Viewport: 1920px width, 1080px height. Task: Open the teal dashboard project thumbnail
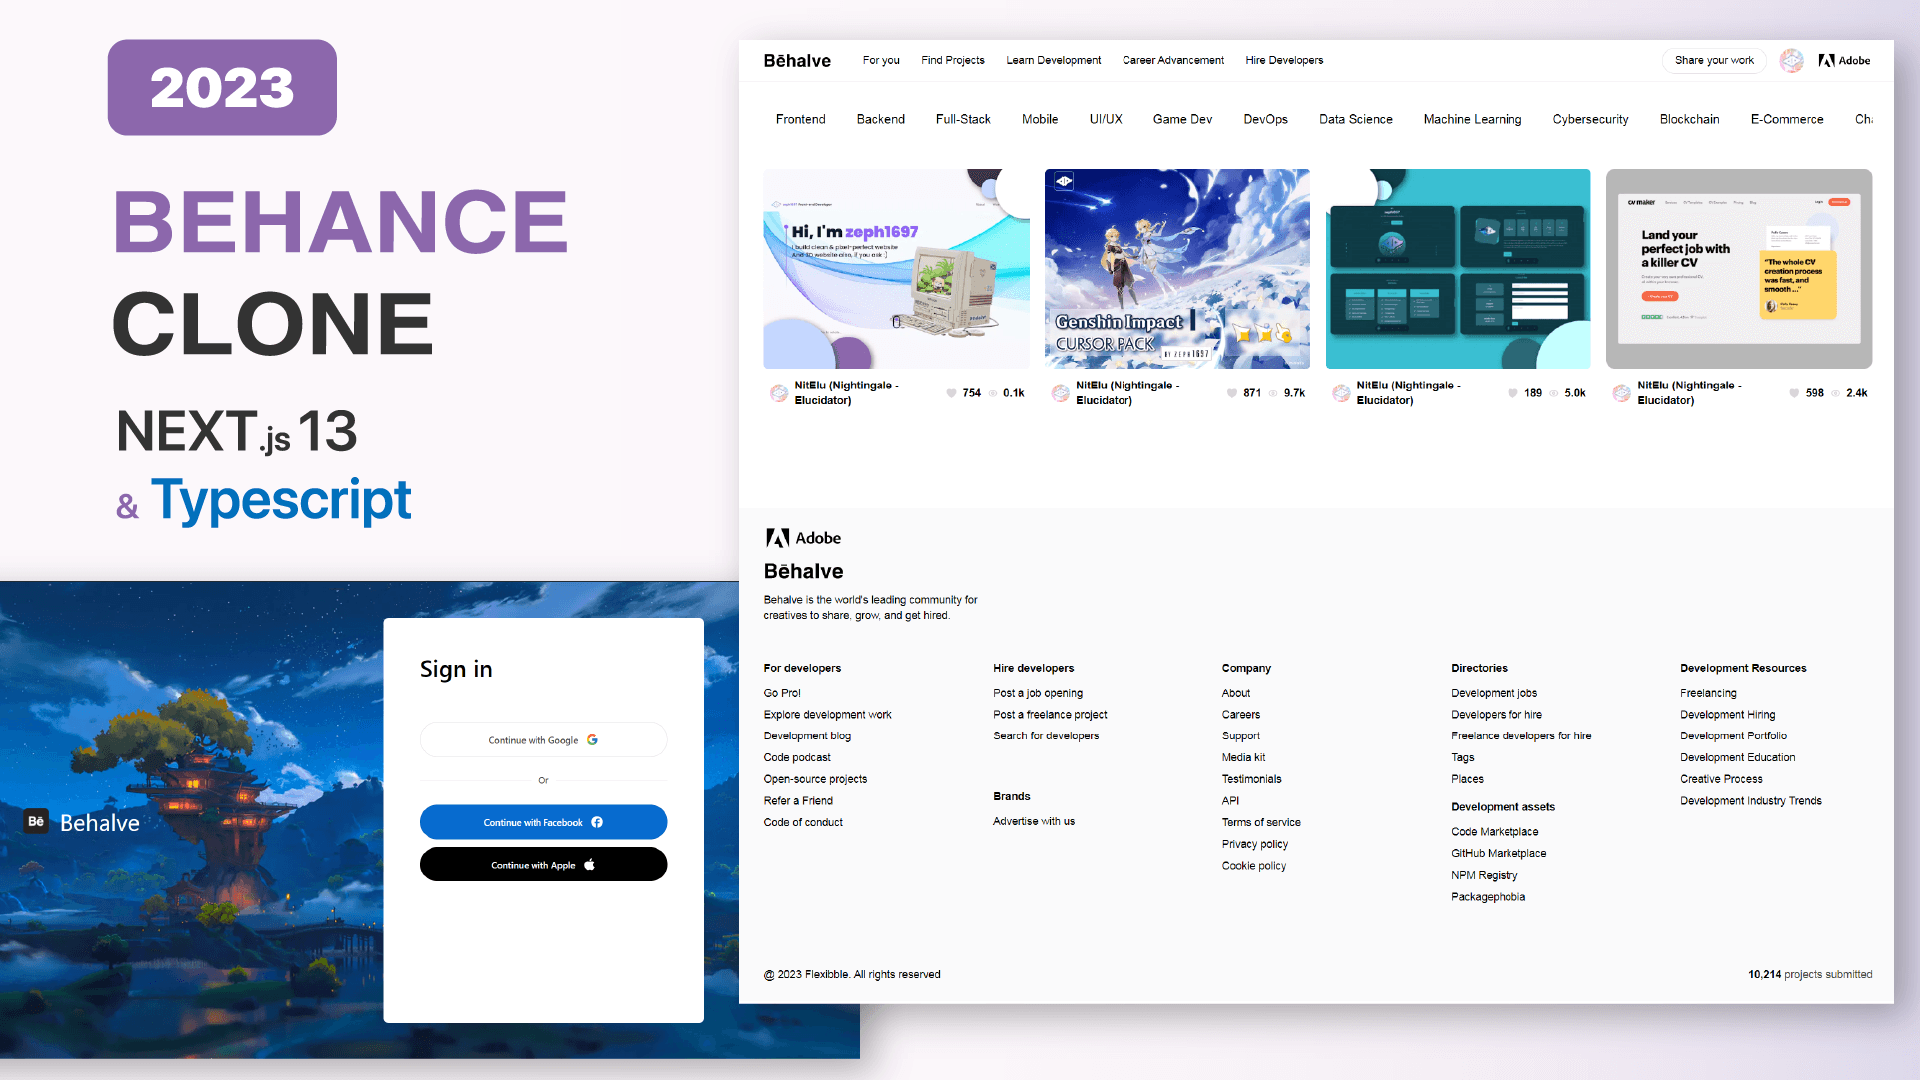(x=1458, y=269)
